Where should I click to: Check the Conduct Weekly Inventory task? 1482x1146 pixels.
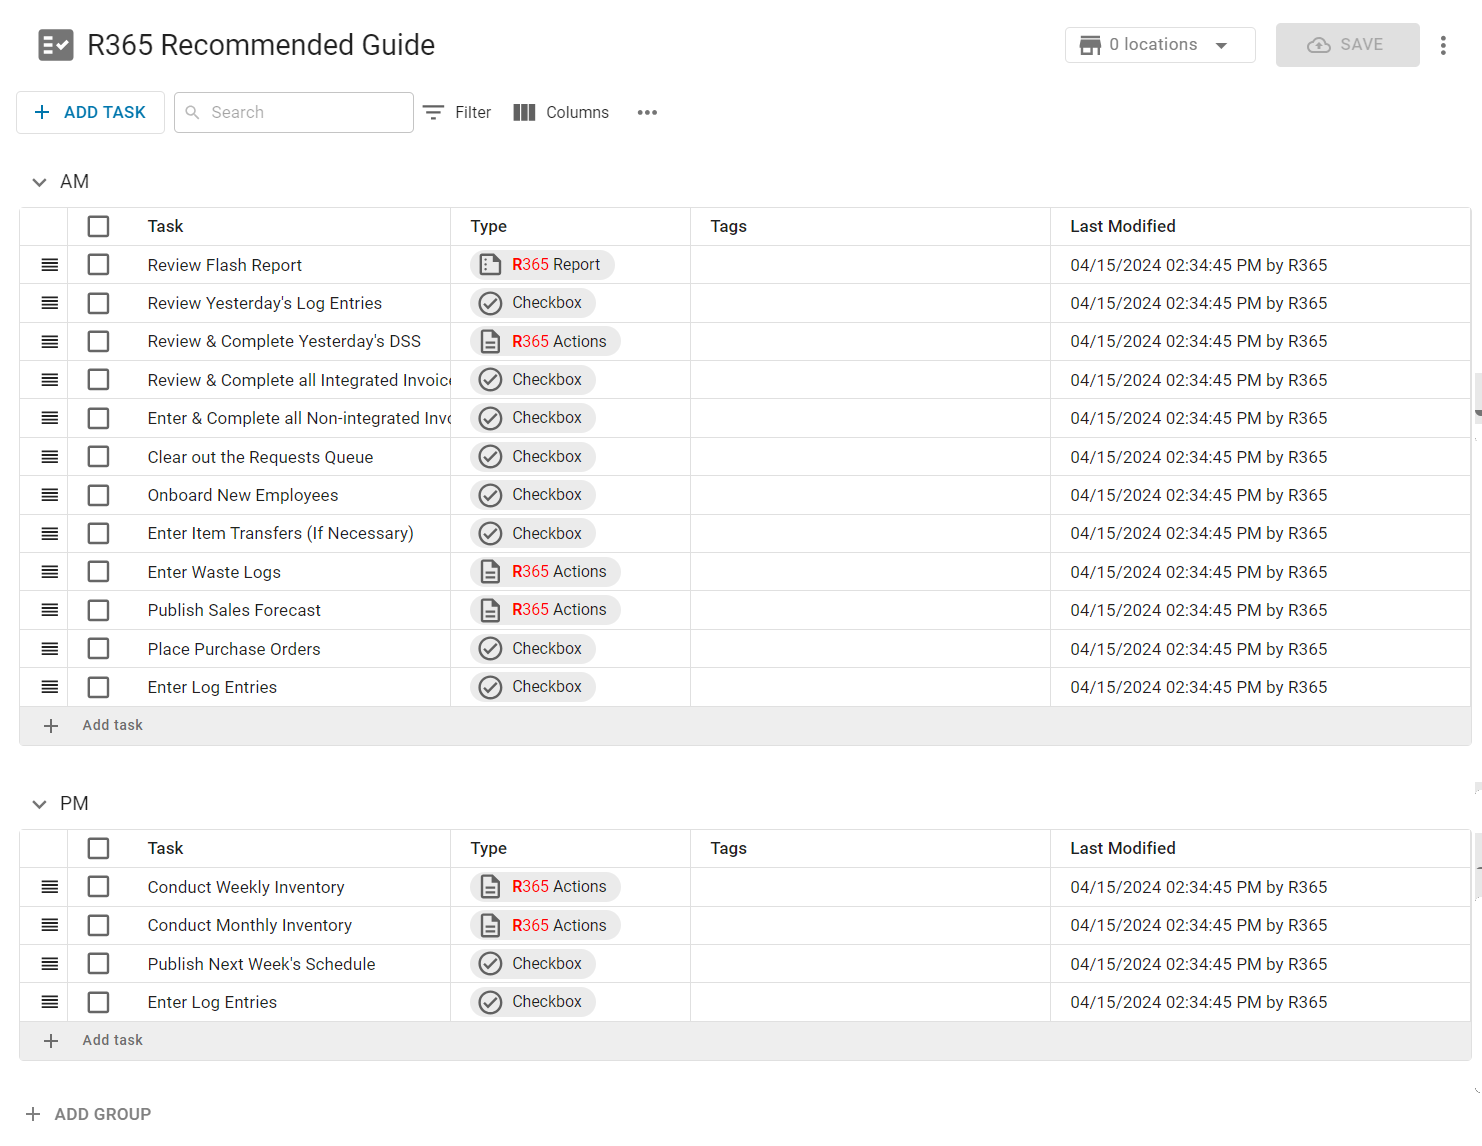(x=98, y=887)
